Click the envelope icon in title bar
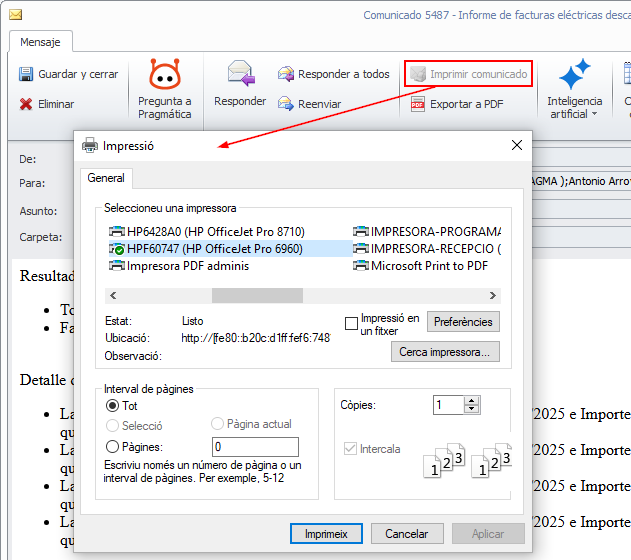This screenshot has width=631, height=560. tap(15, 15)
